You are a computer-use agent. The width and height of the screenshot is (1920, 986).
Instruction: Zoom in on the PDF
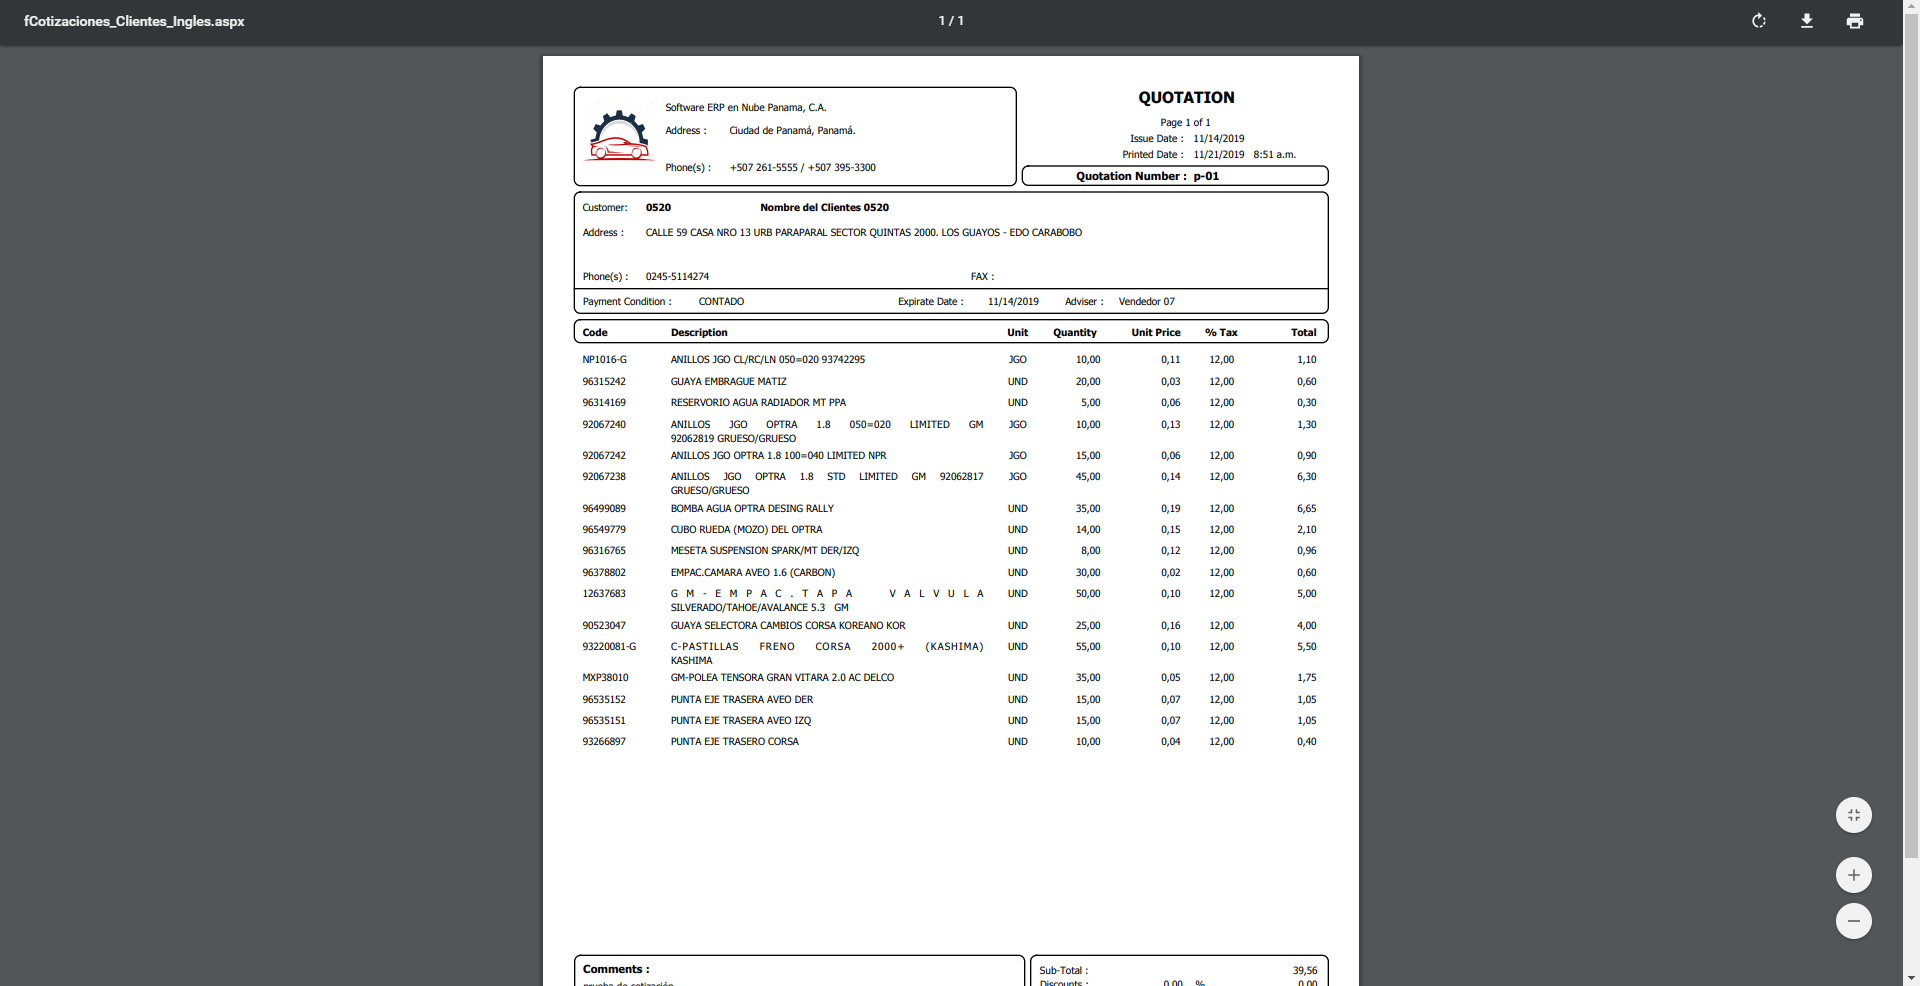point(1854,875)
